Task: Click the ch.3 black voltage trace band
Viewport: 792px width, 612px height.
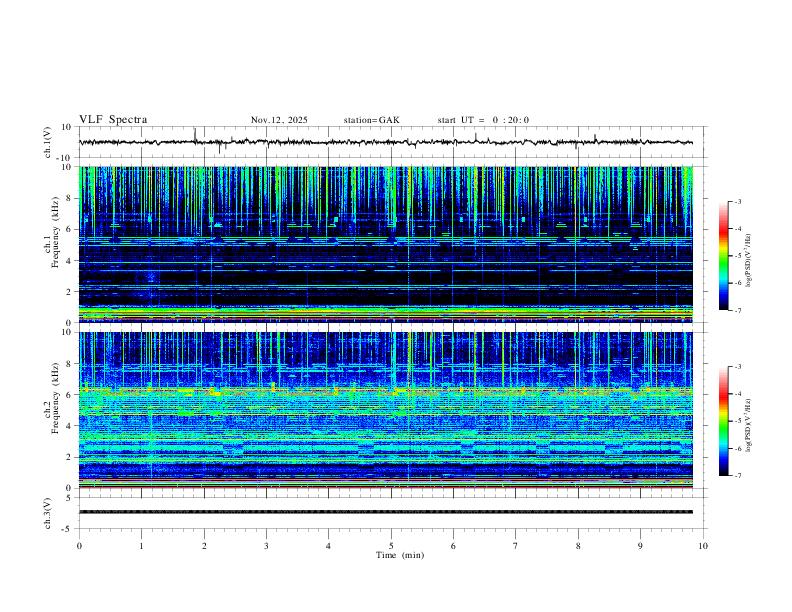Action: (x=386, y=512)
